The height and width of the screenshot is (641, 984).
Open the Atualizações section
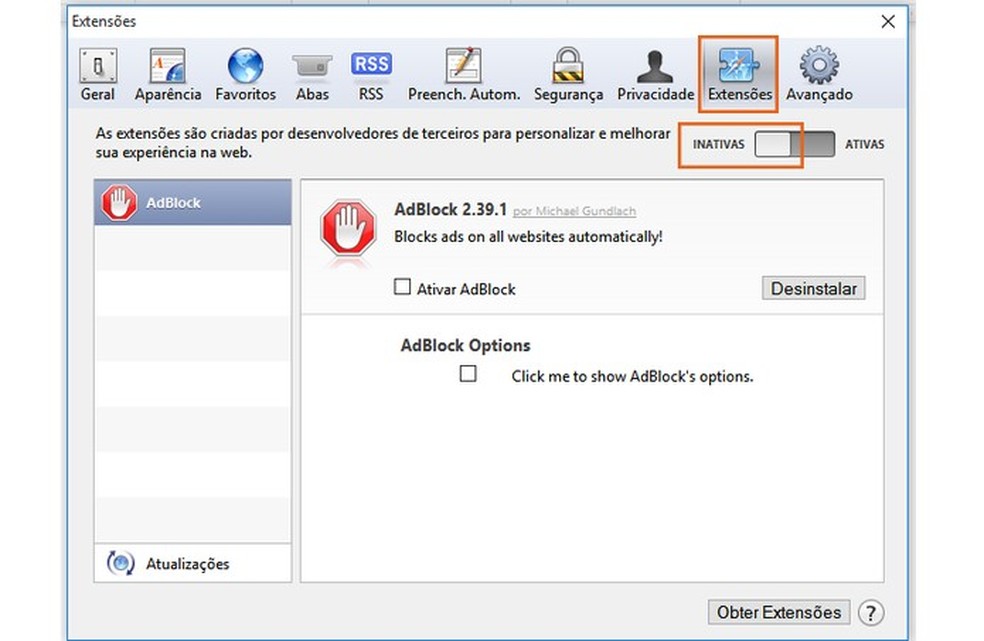(x=193, y=563)
